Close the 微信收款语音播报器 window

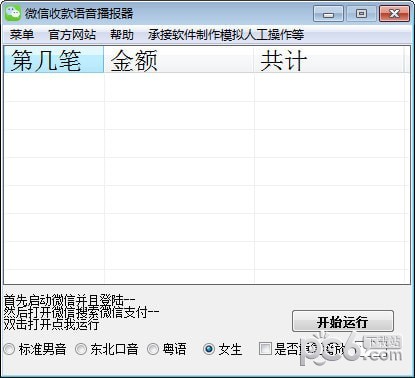pyautogui.click(x=394, y=14)
